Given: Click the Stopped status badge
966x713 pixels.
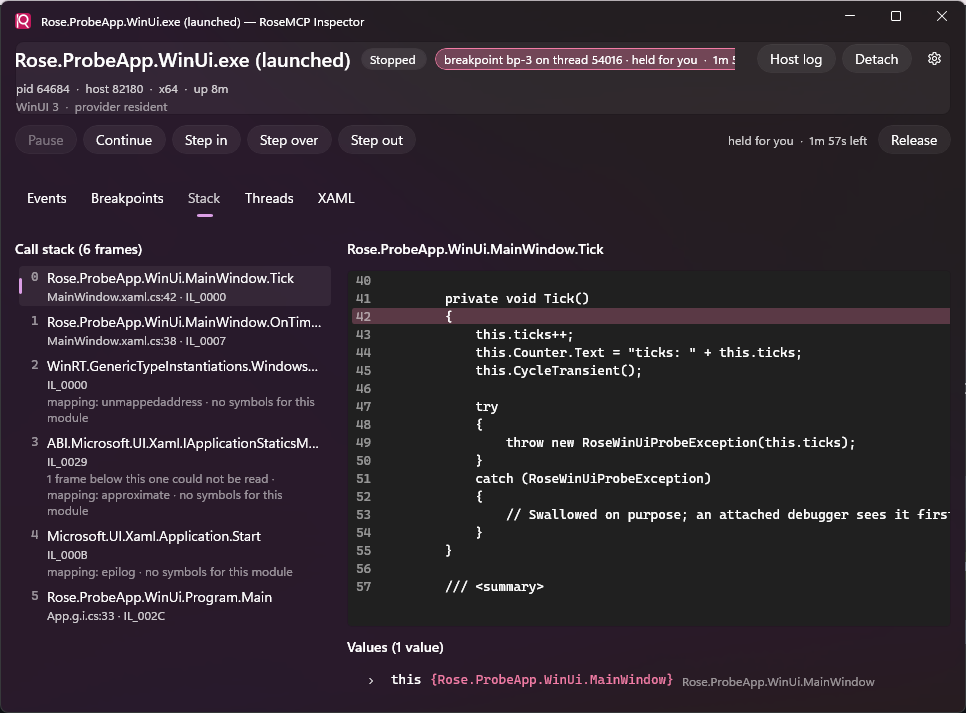Looking at the screenshot, I should [392, 60].
